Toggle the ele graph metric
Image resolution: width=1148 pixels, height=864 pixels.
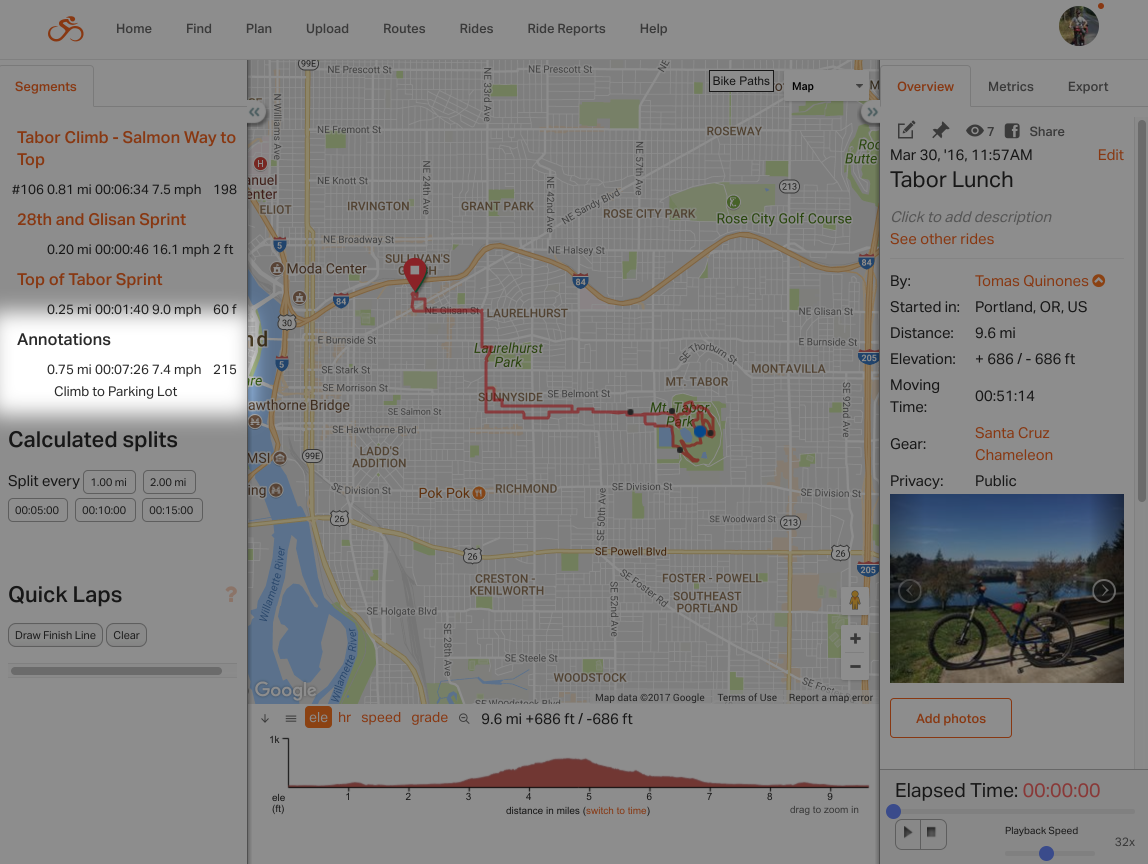(x=318, y=718)
